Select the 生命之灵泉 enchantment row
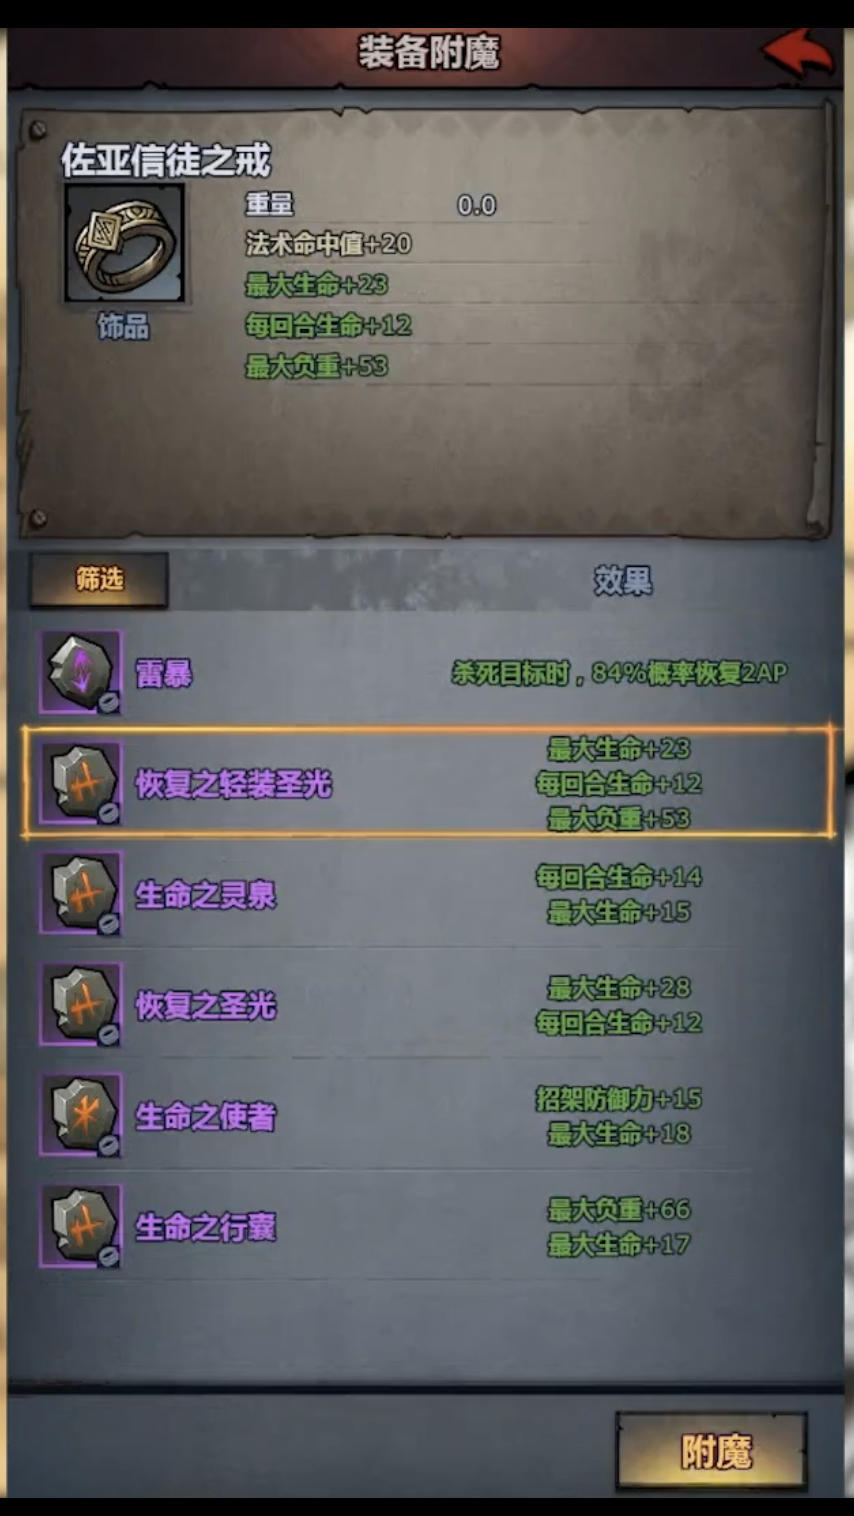854x1516 pixels. pos(427,894)
